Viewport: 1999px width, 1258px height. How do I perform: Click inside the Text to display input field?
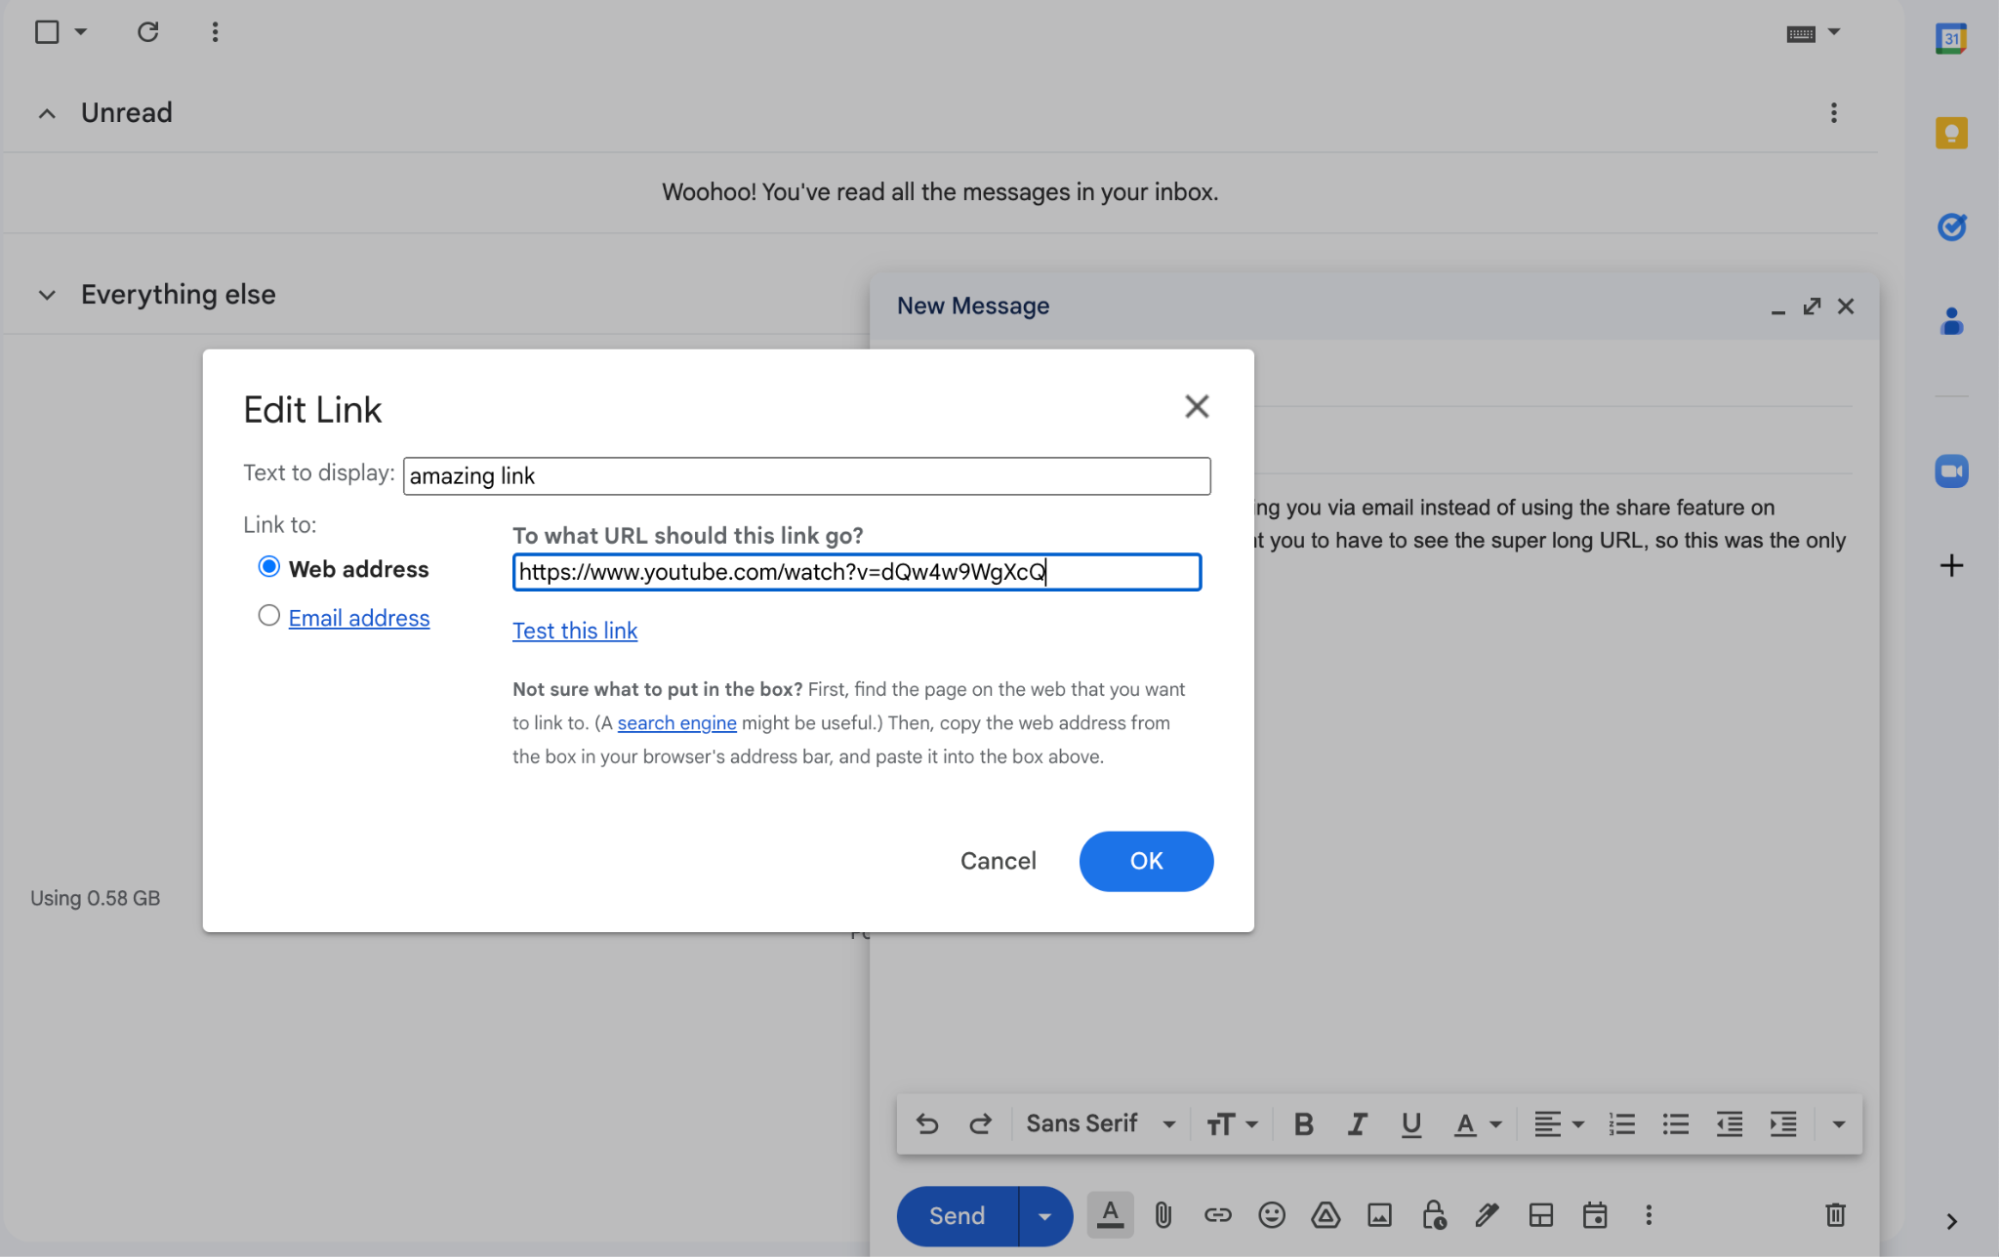(x=807, y=474)
